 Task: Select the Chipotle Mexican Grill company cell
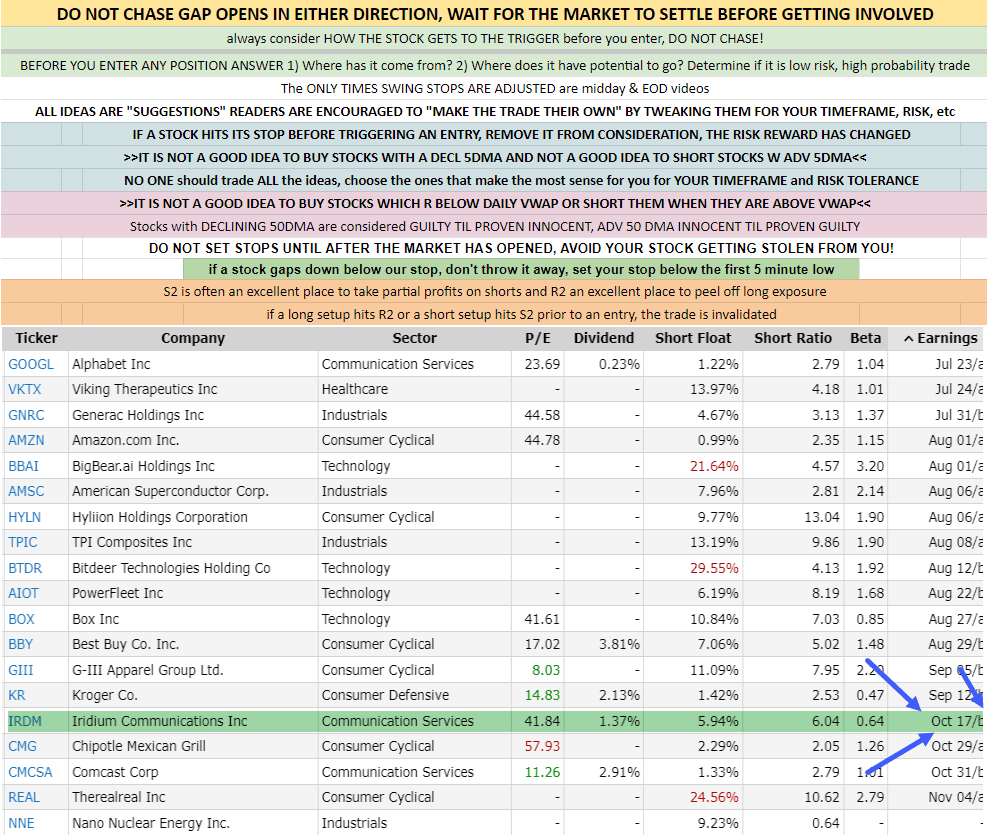tap(139, 746)
